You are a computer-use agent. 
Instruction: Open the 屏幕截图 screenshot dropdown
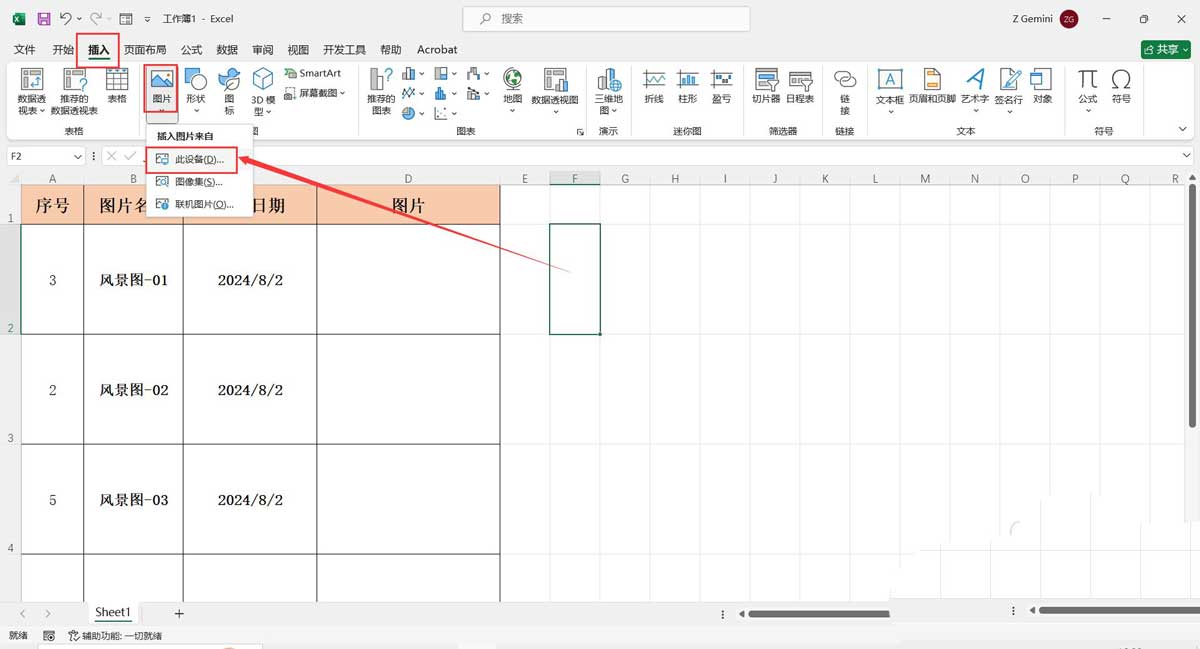tap(315, 93)
